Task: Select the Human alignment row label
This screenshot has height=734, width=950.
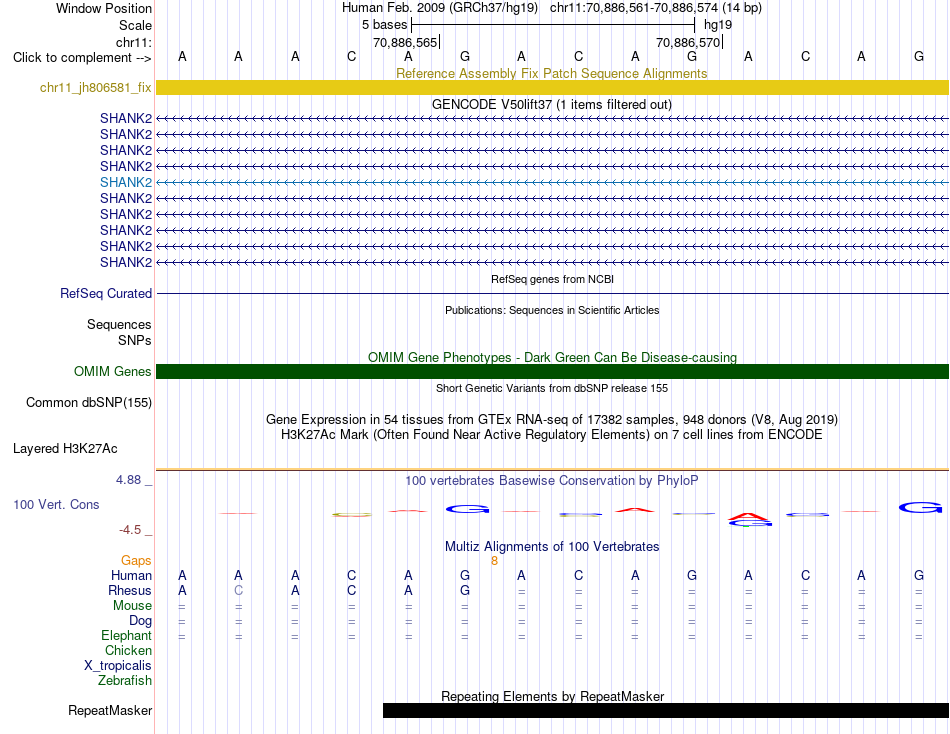Action: [131, 575]
